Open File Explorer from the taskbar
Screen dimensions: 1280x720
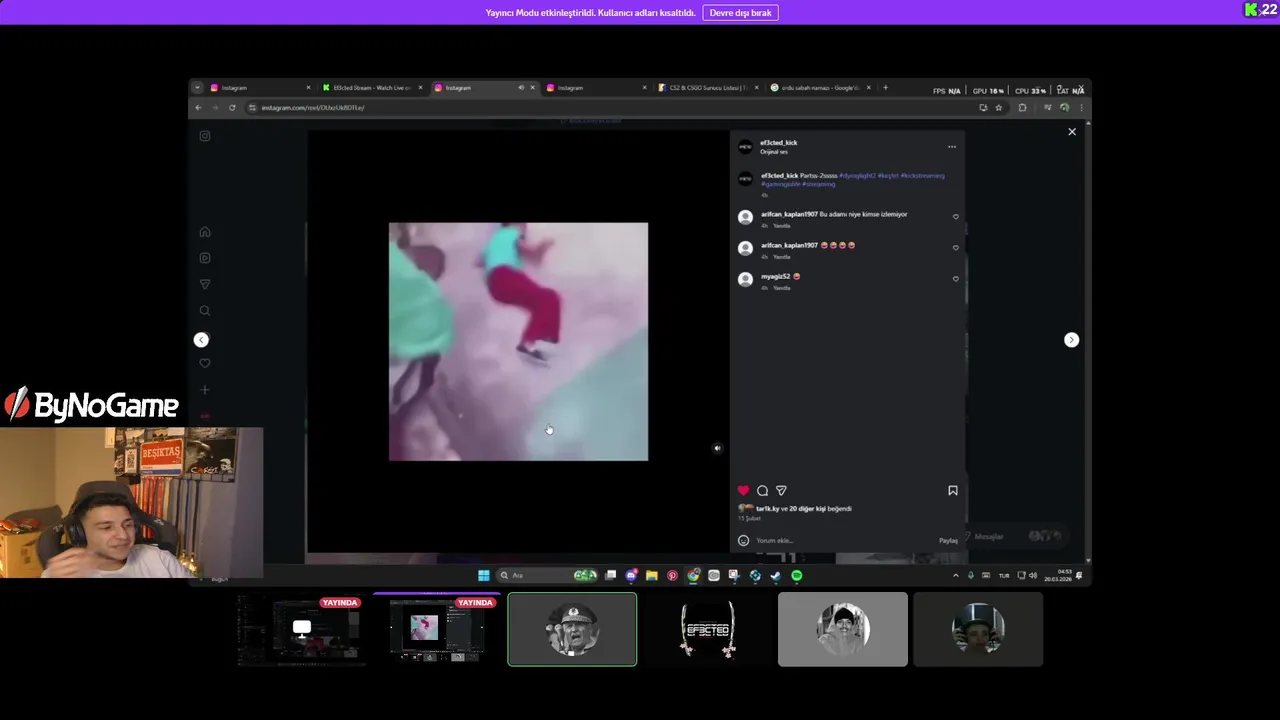pos(652,576)
